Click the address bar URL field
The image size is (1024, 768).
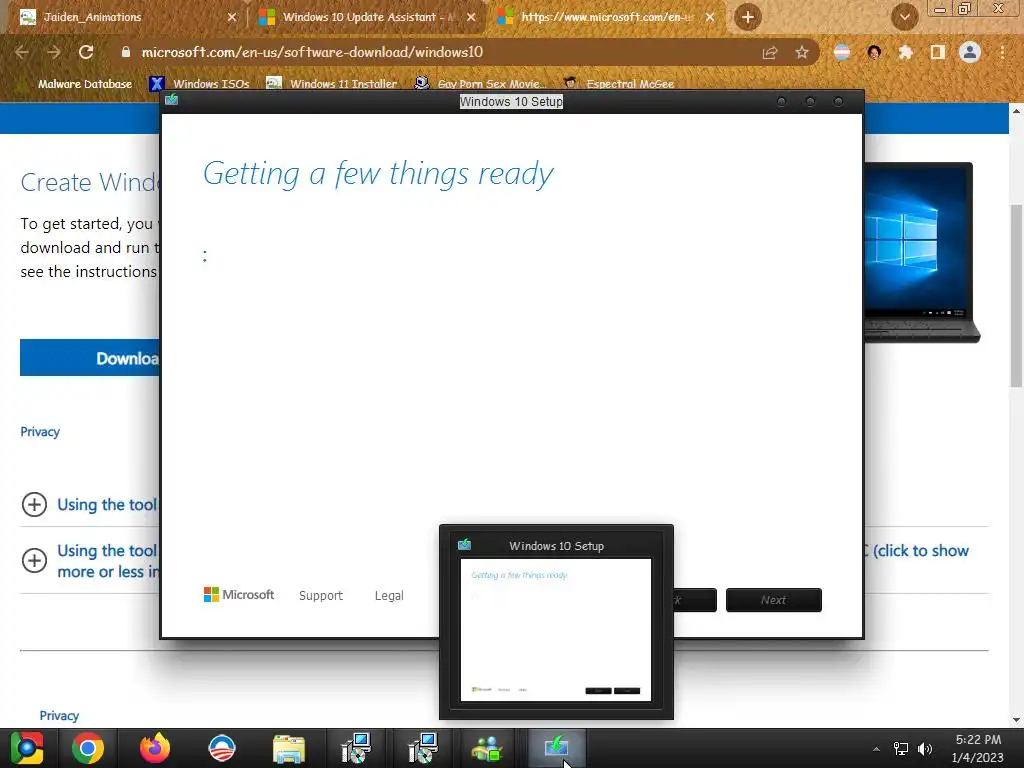pos(444,52)
